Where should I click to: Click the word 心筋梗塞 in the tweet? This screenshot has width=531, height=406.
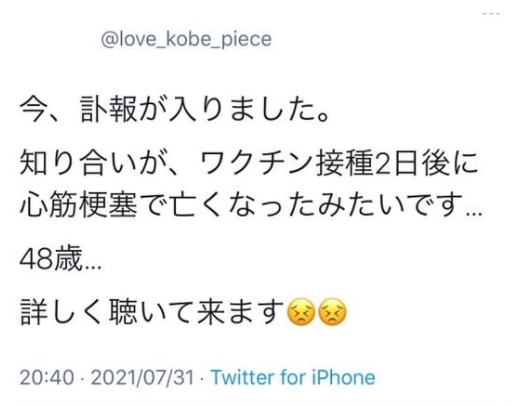(79, 205)
